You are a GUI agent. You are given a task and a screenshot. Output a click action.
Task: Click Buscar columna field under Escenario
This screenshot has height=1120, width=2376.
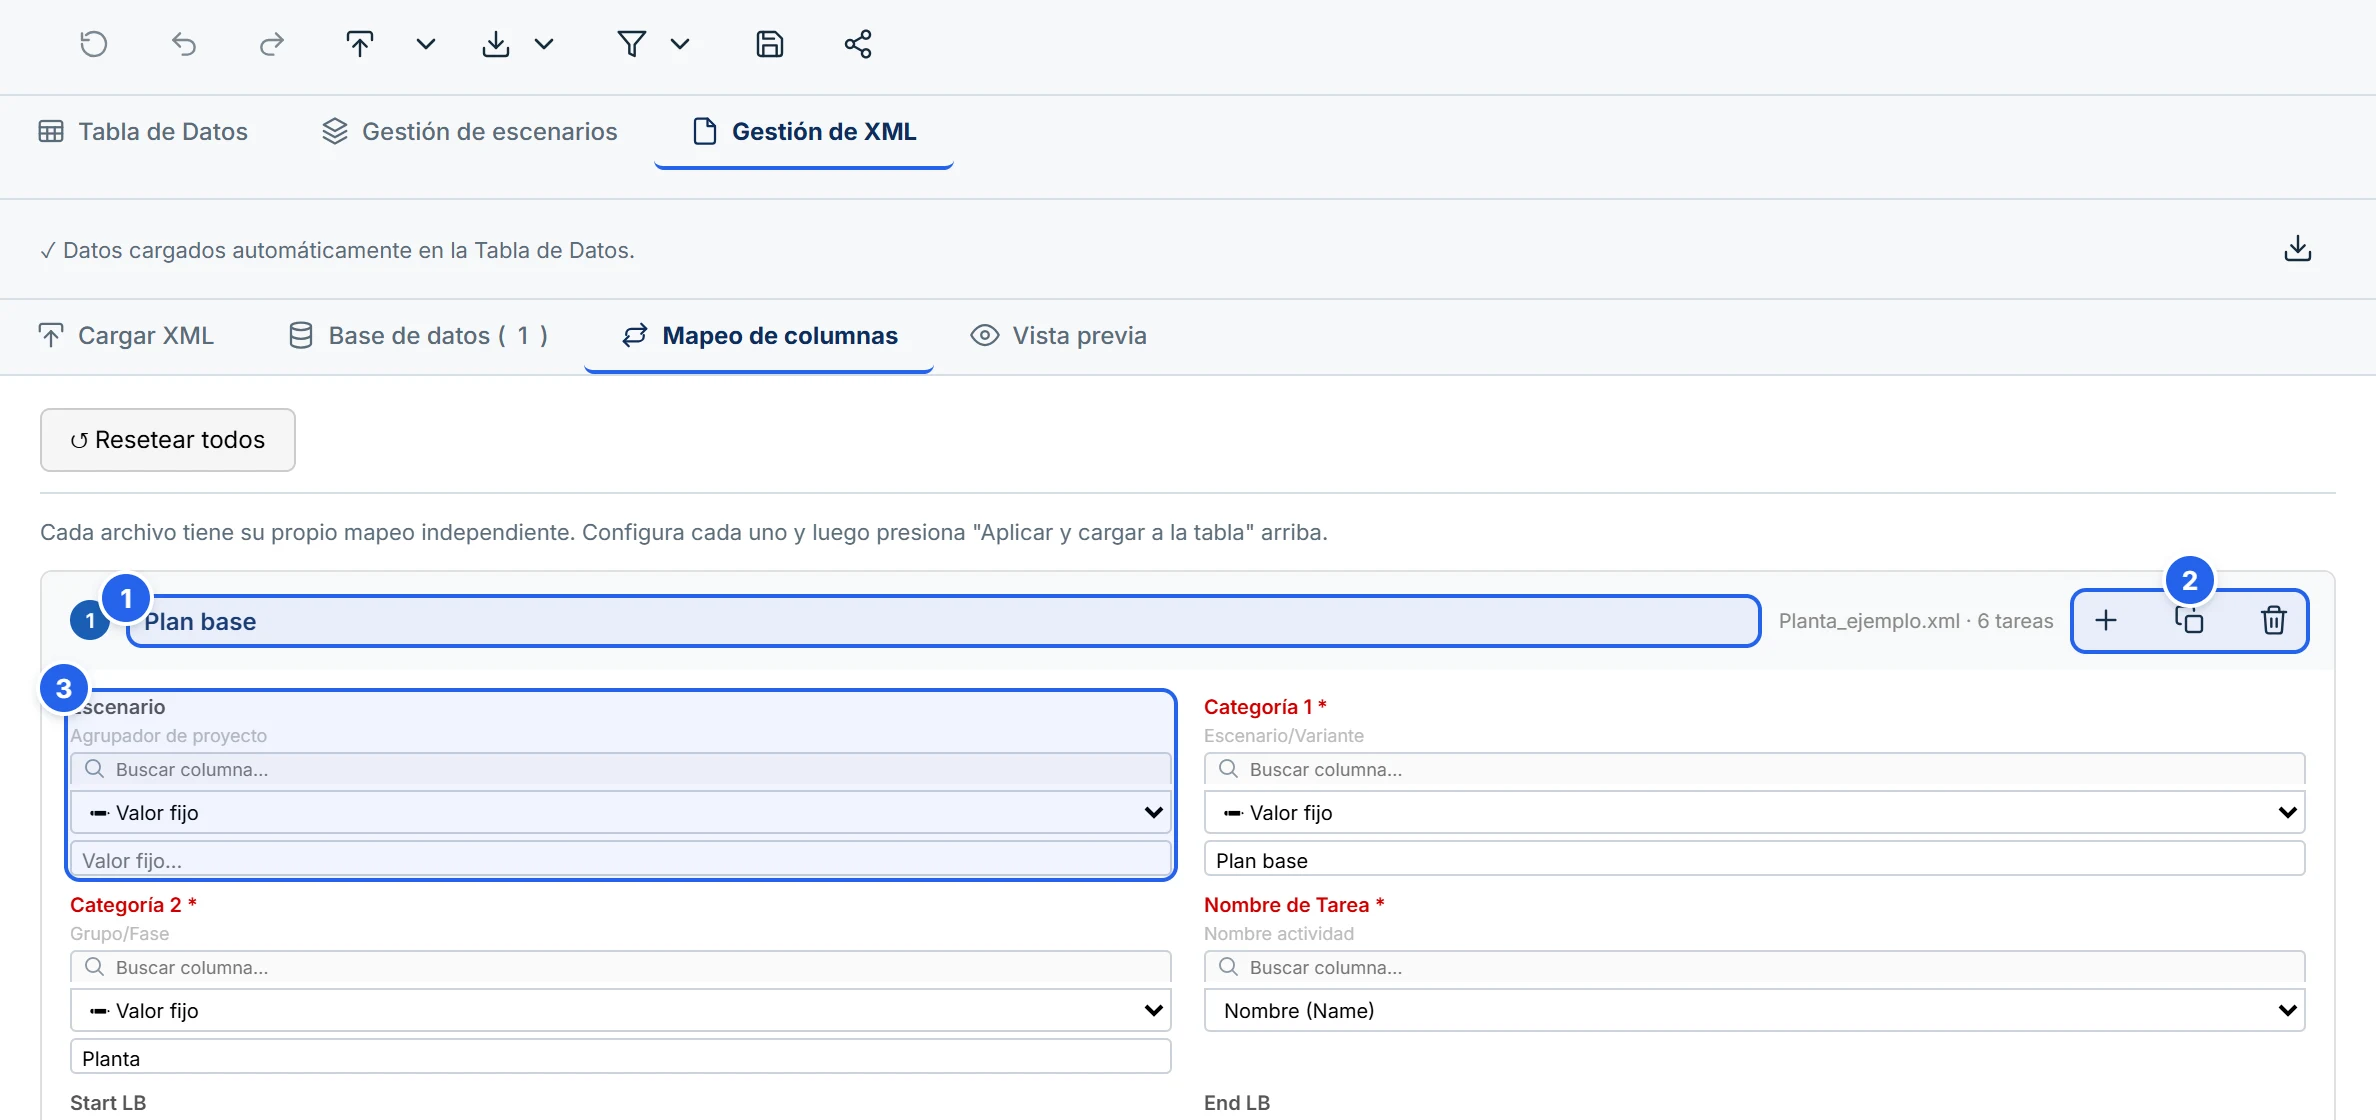(620, 769)
